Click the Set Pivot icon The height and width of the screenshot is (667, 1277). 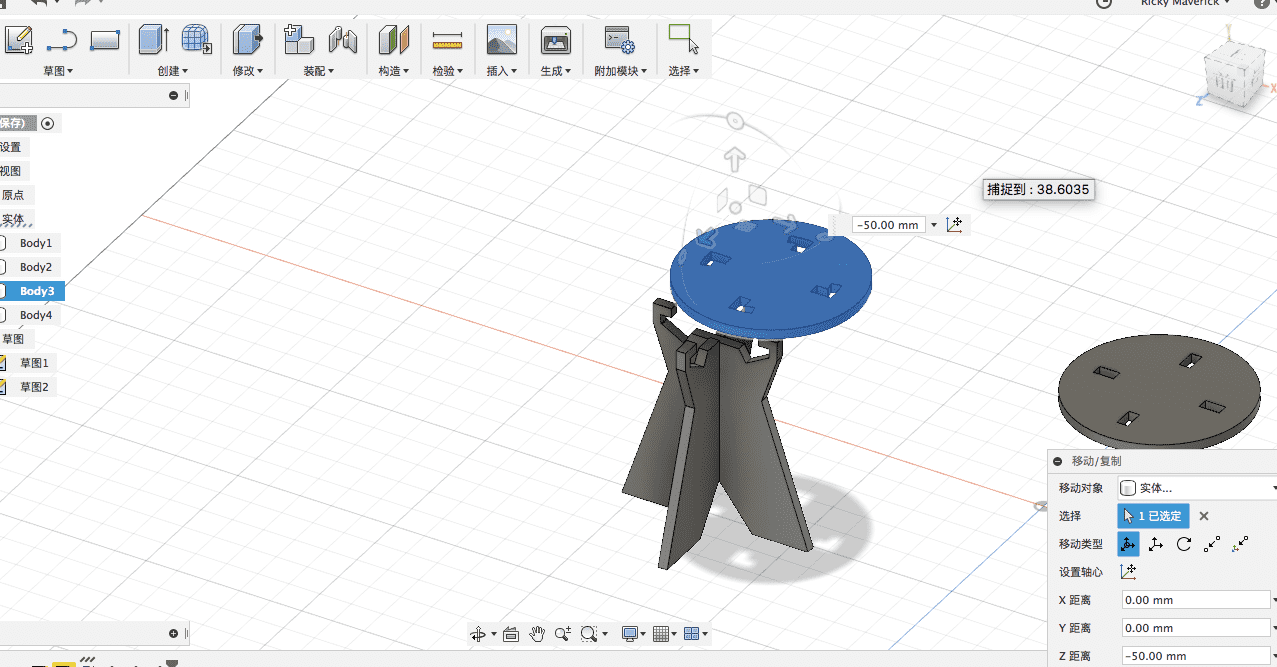[x=1128, y=572]
